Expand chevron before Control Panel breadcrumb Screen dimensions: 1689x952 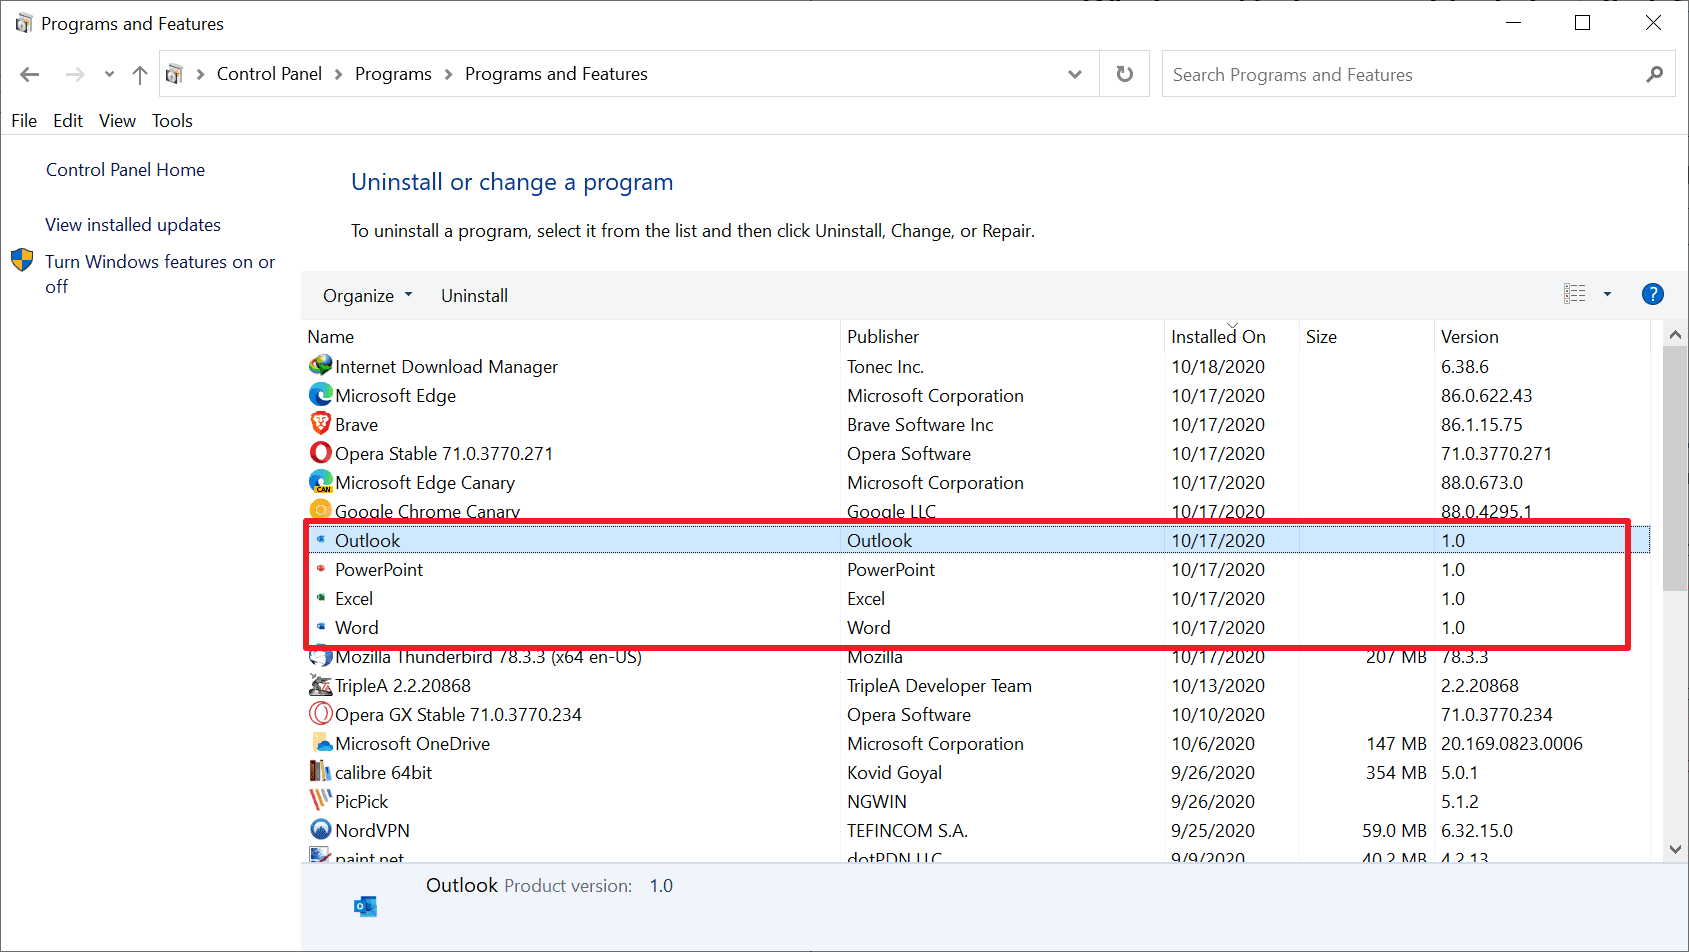(x=200, y=74)
